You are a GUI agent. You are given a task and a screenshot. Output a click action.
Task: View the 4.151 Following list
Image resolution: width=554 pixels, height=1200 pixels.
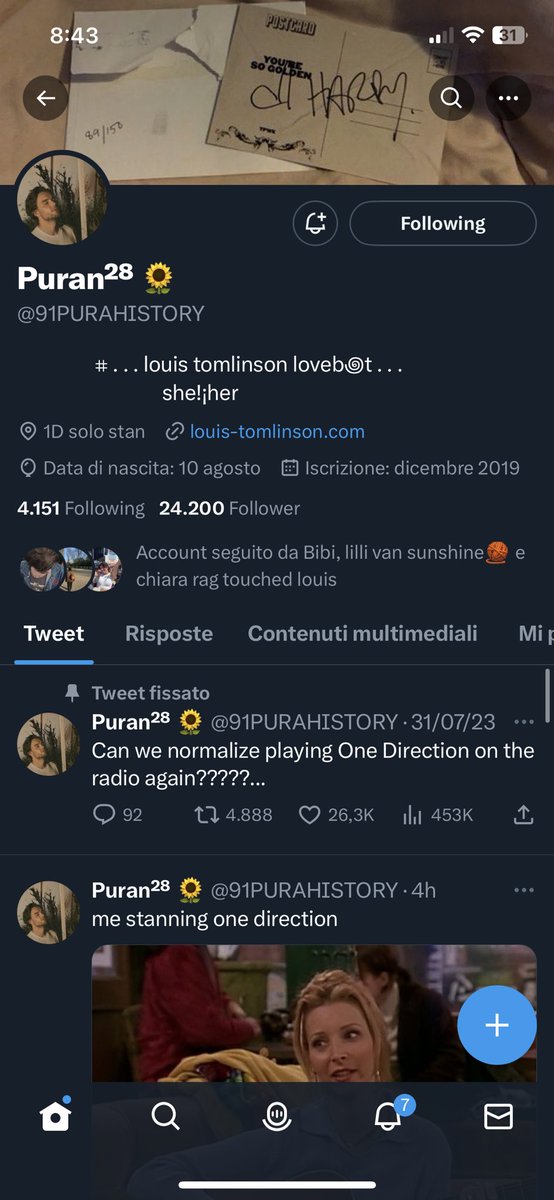click(x=81, y=508)
